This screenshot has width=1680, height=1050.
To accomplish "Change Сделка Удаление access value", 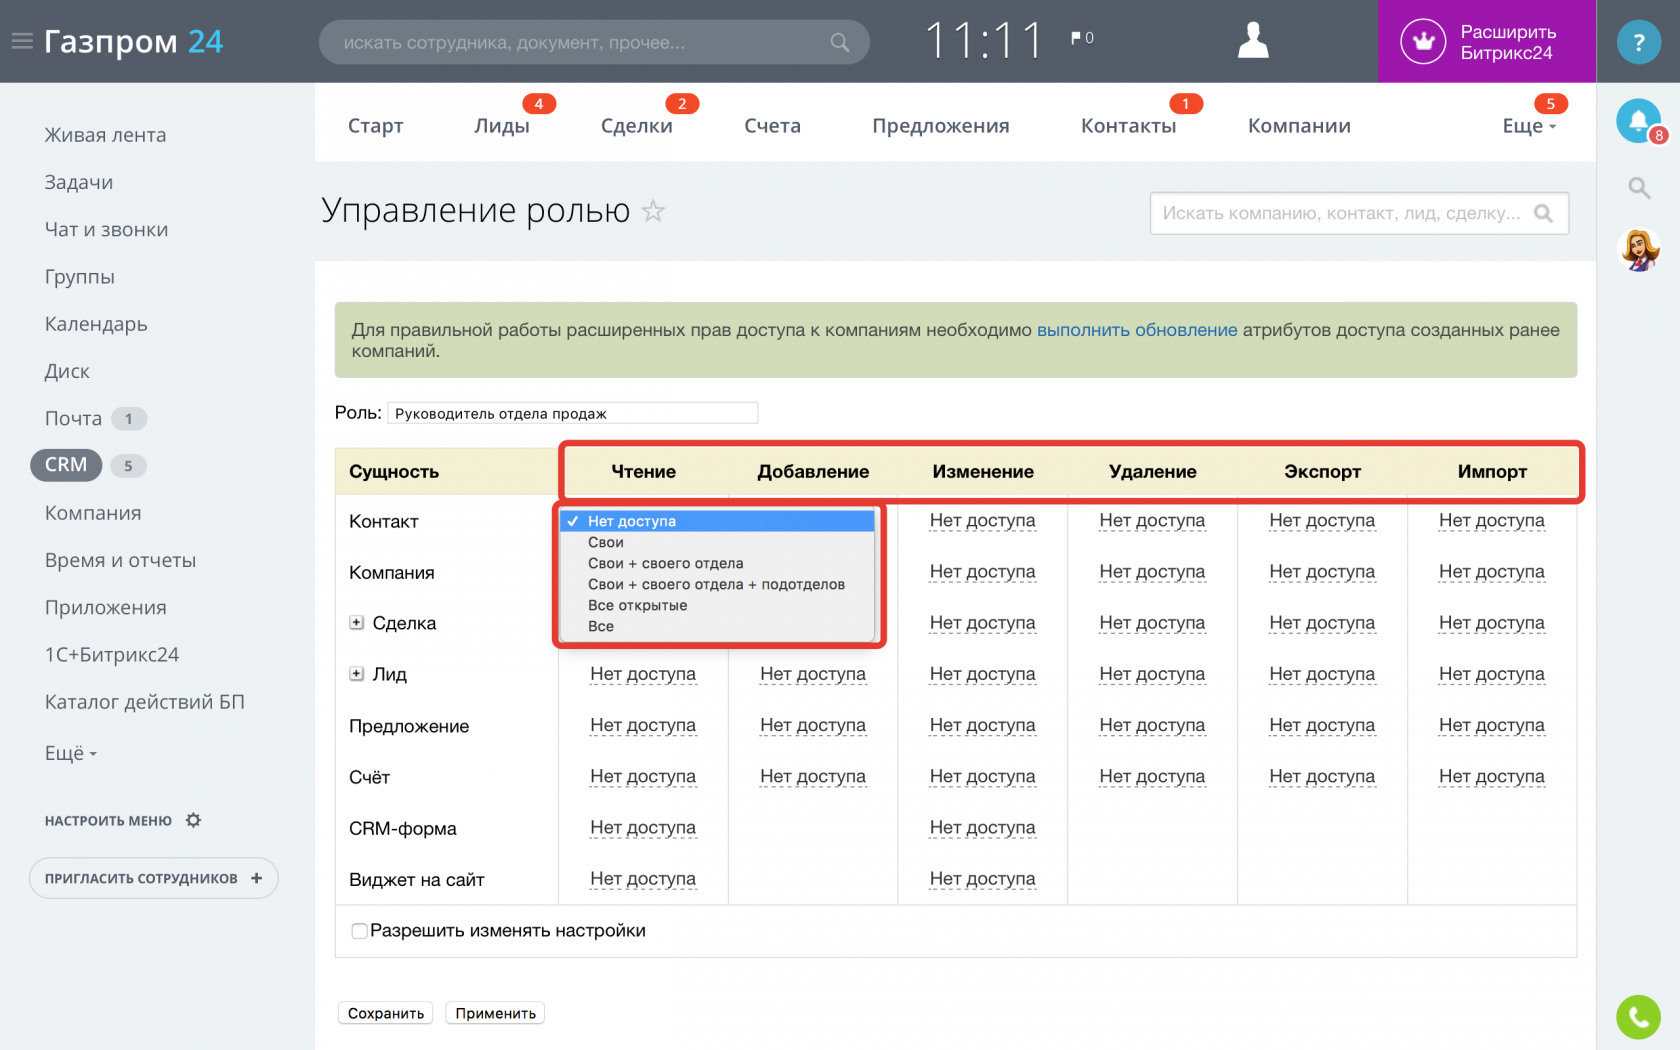I will tap(1152, 622).
